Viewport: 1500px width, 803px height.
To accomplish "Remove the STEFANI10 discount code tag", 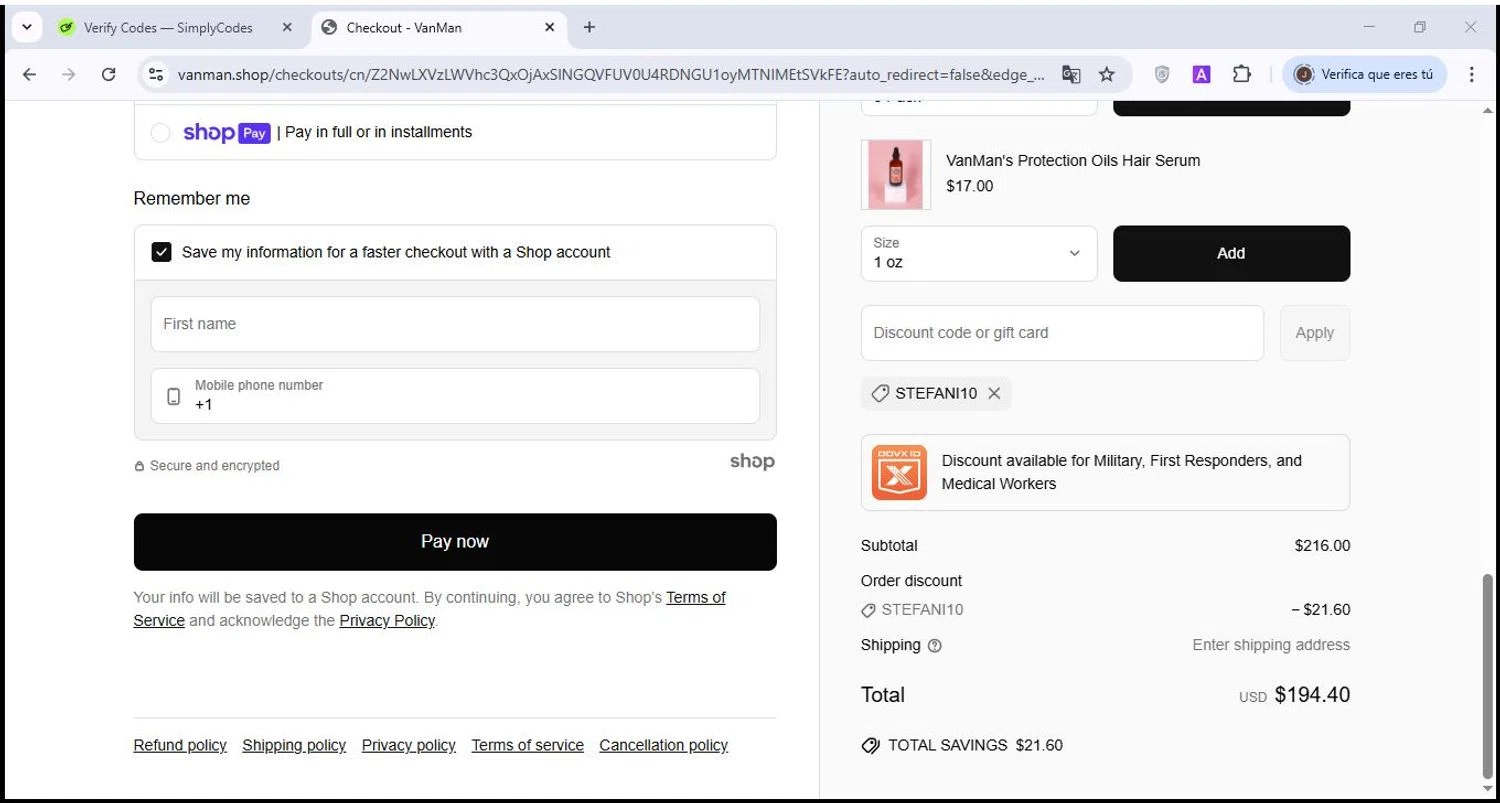I will [x=994, y=393].
